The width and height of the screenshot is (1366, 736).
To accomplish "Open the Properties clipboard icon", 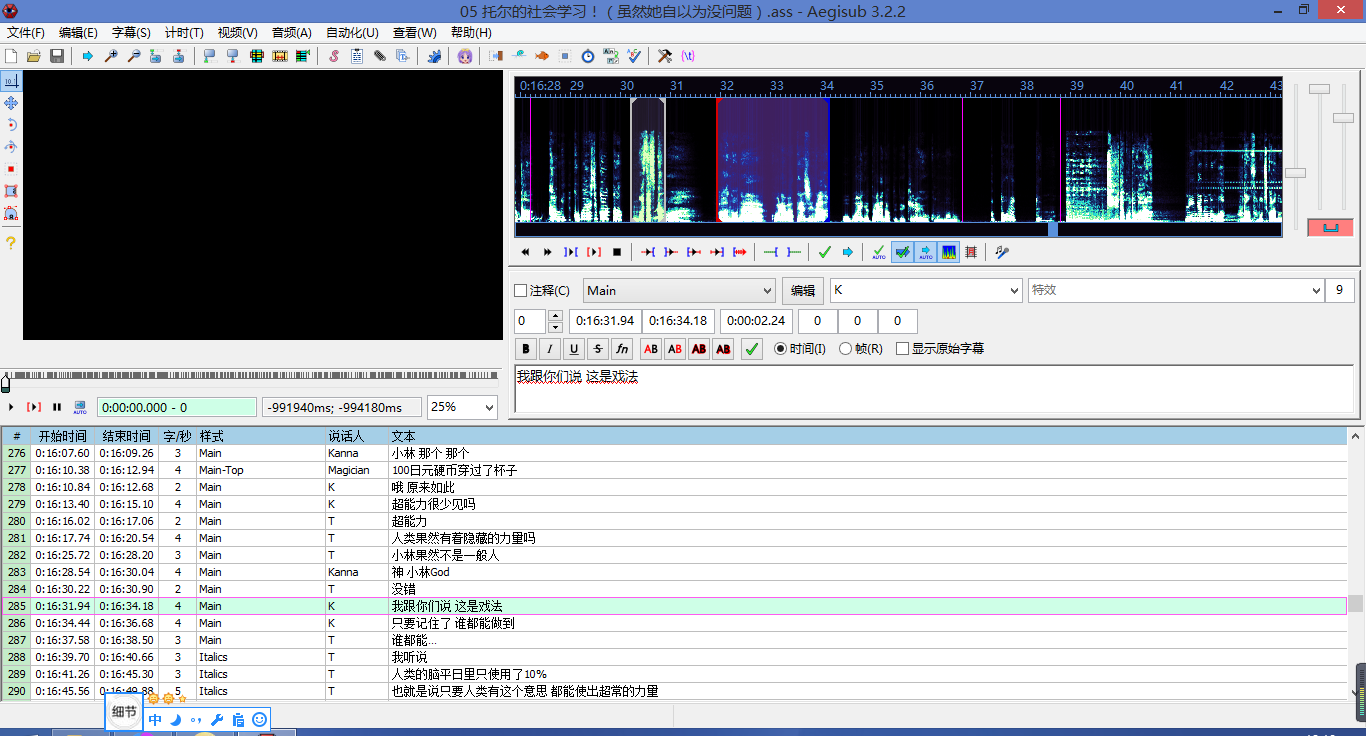I will [x=357, y=56].
